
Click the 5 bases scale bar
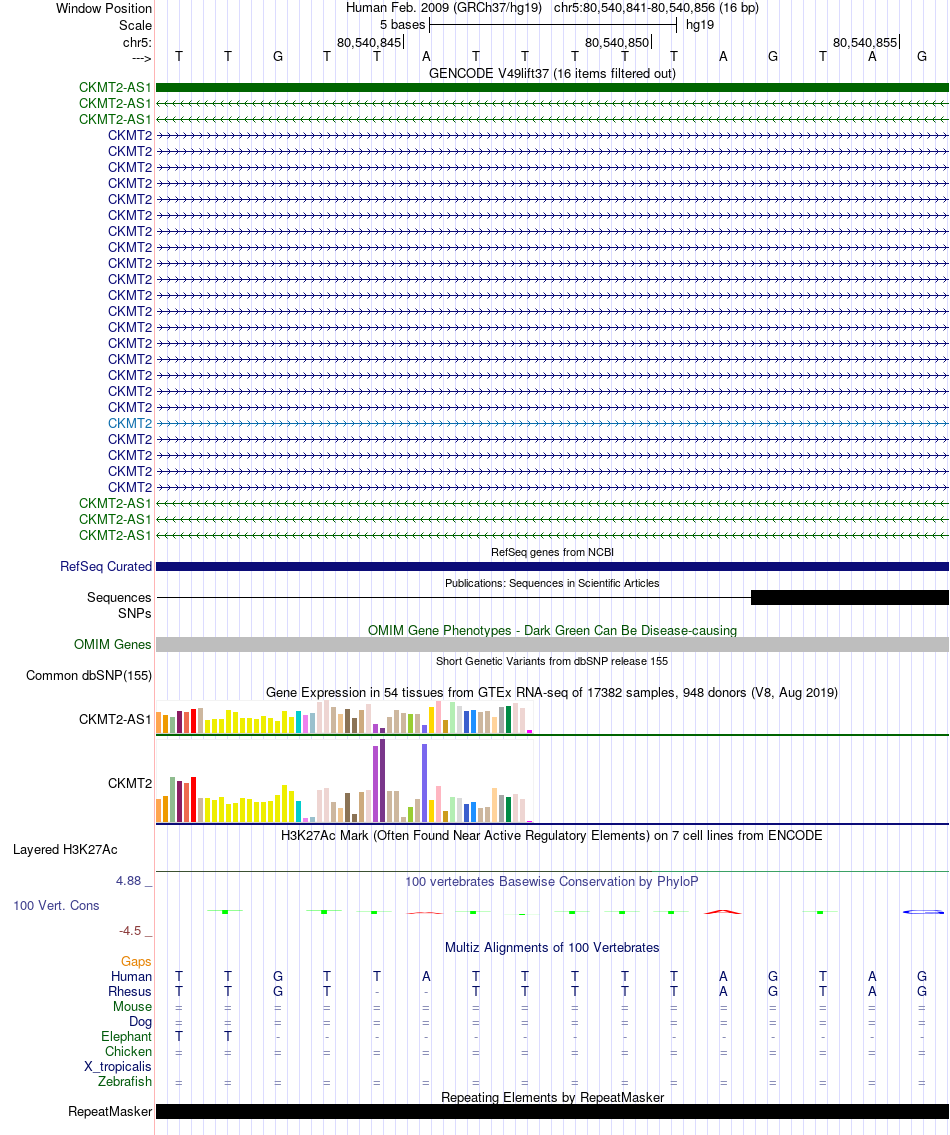(x=552, y=25)
